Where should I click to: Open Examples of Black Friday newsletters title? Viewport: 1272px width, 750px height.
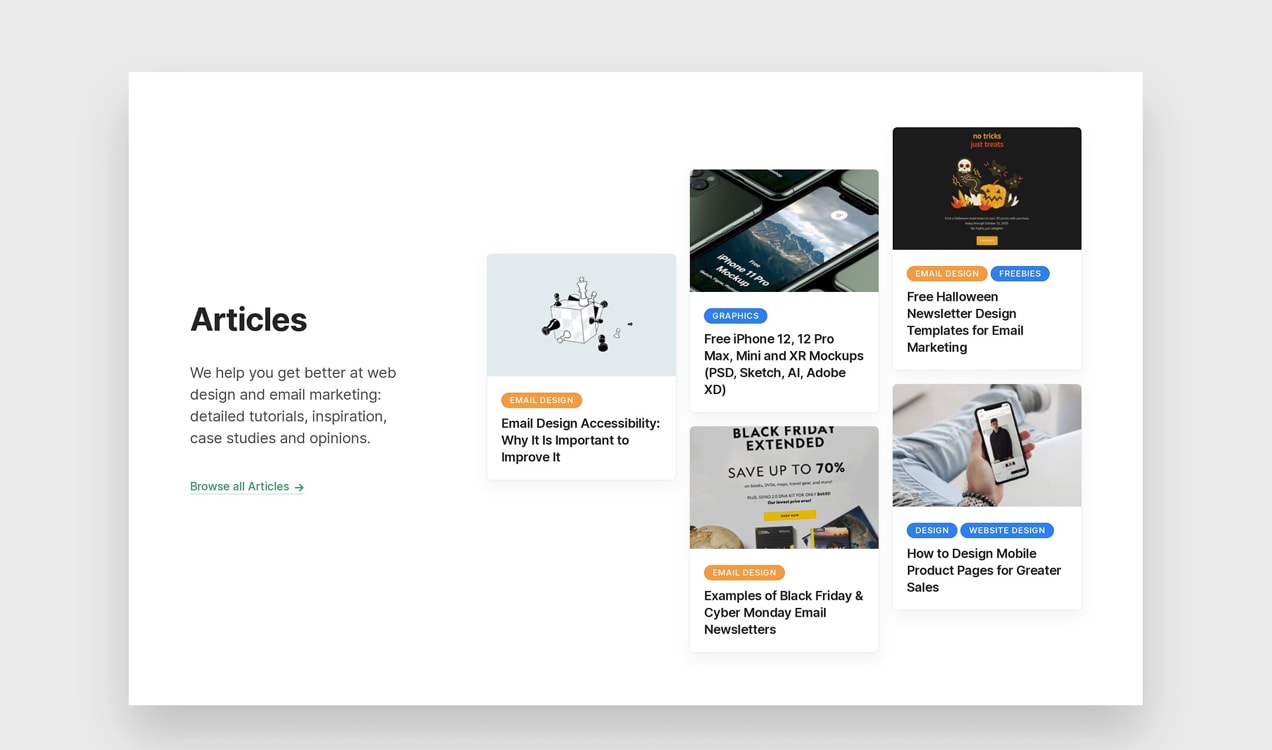coord(784,613)
